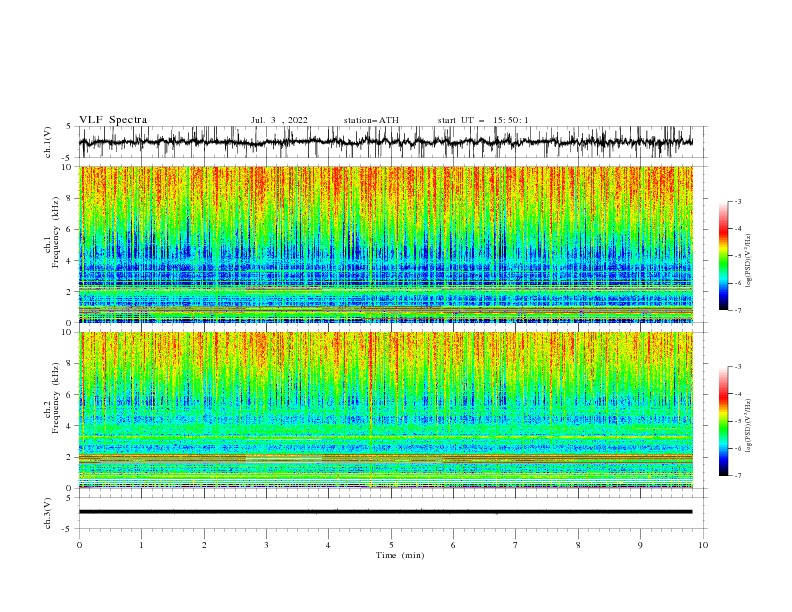Click the time axis tick label "5"
Viewport: 792px width, 612px height.
click(391, 545)
